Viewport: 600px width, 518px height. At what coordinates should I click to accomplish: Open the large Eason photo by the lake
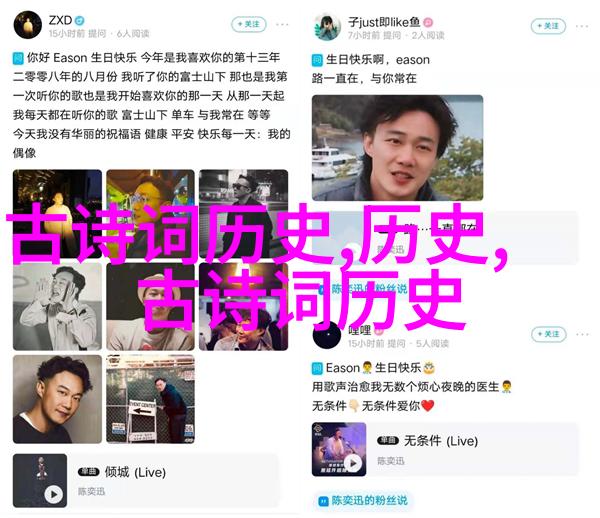click(x=397, y=148)
